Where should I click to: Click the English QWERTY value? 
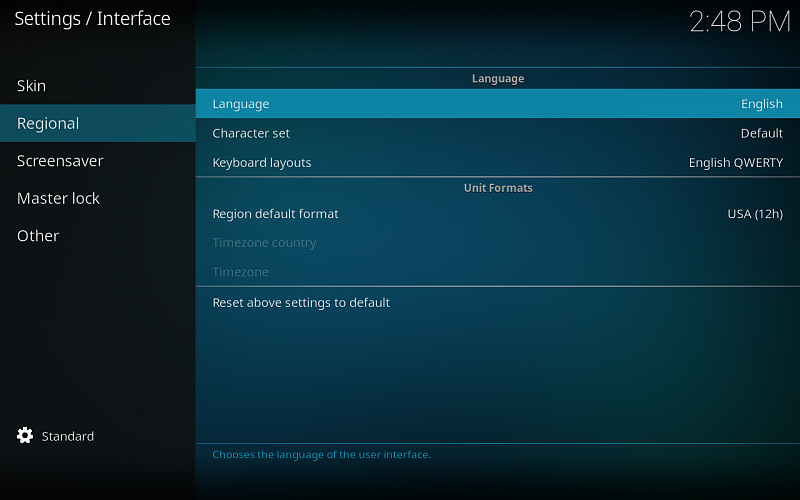point(736,162)
